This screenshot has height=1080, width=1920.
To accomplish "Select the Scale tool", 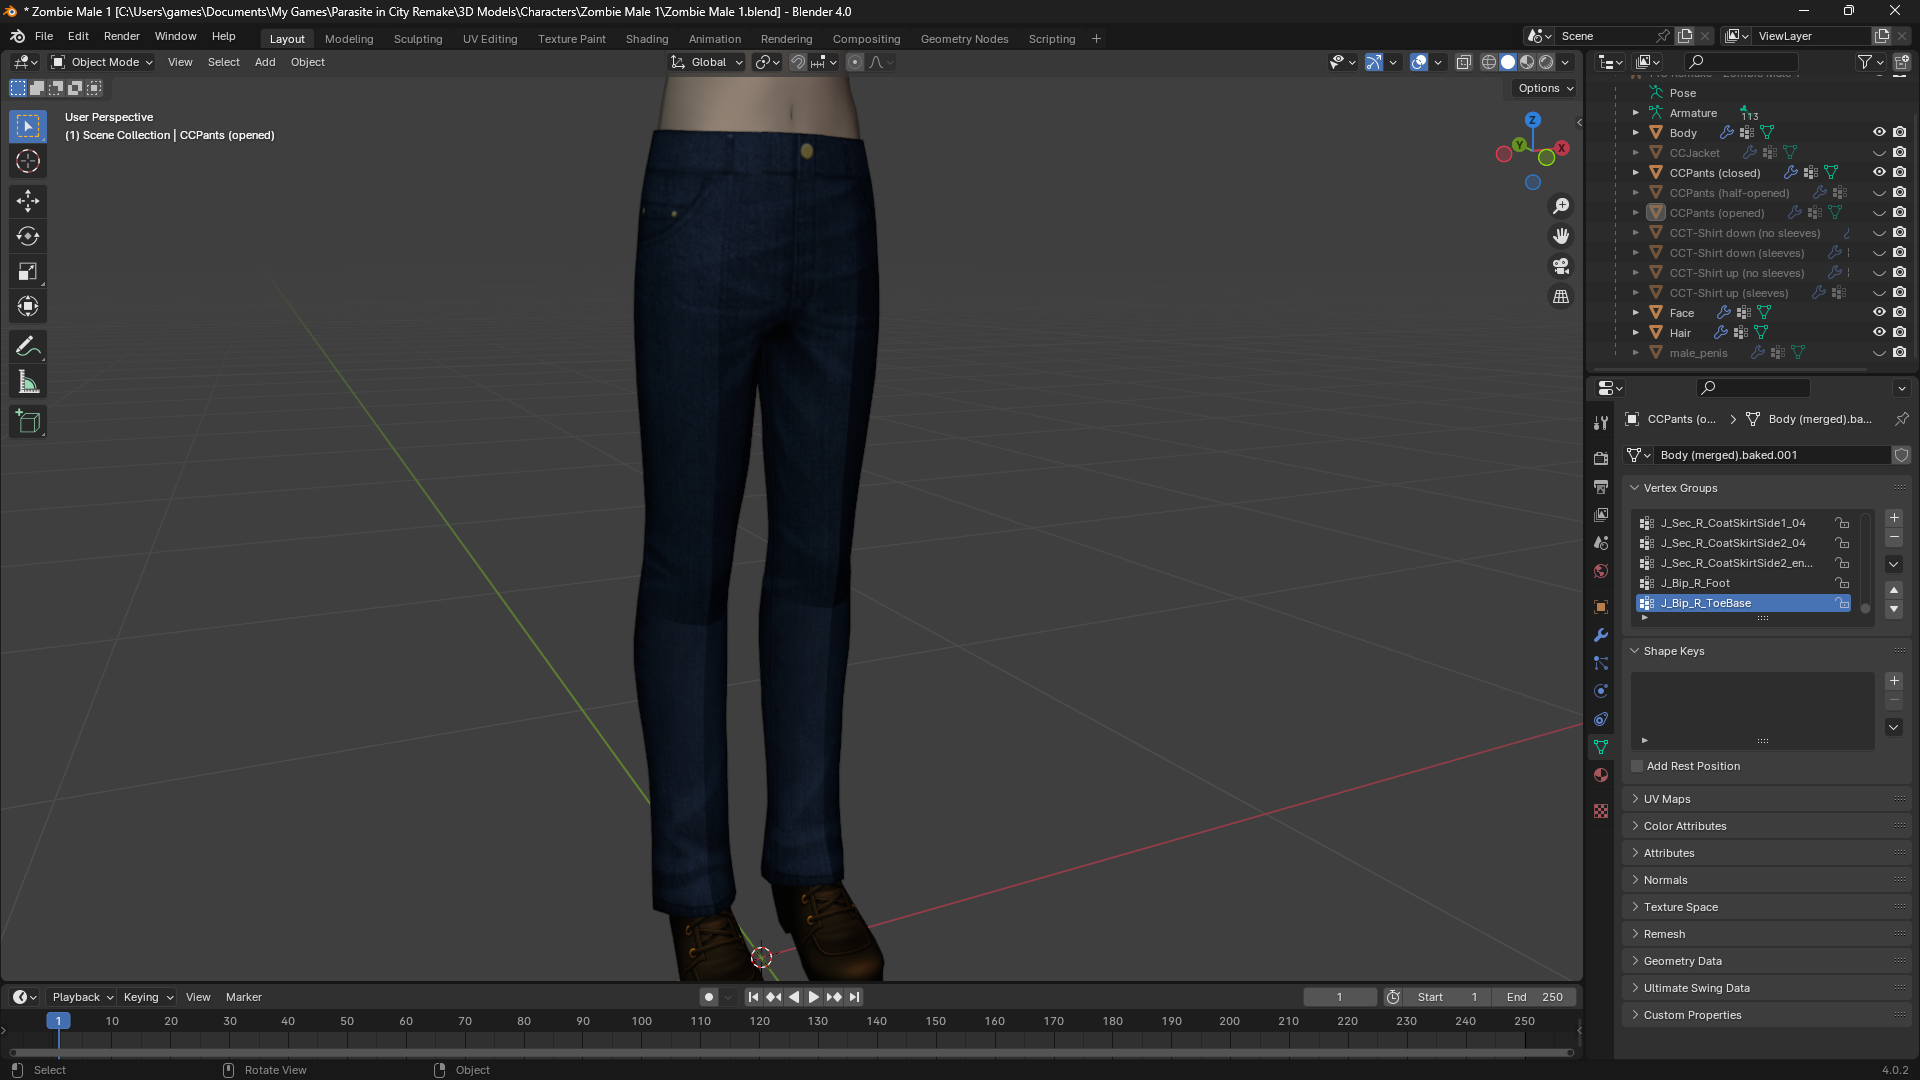I will 28,271.
